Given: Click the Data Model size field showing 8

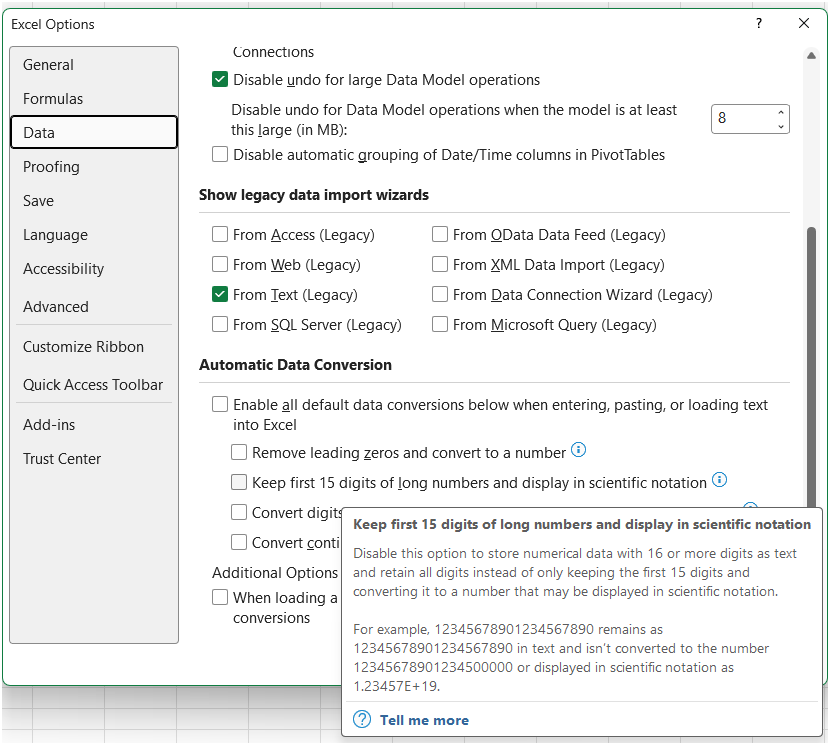Looking at the screenshot, I should (x=743, y=119).
